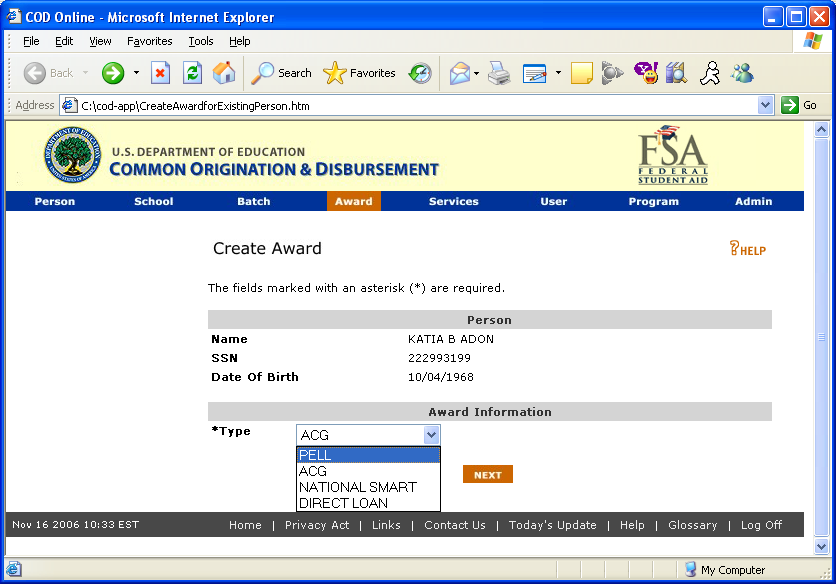
Task: Follow the Contact Us footer link
Action: coord(455,525)
